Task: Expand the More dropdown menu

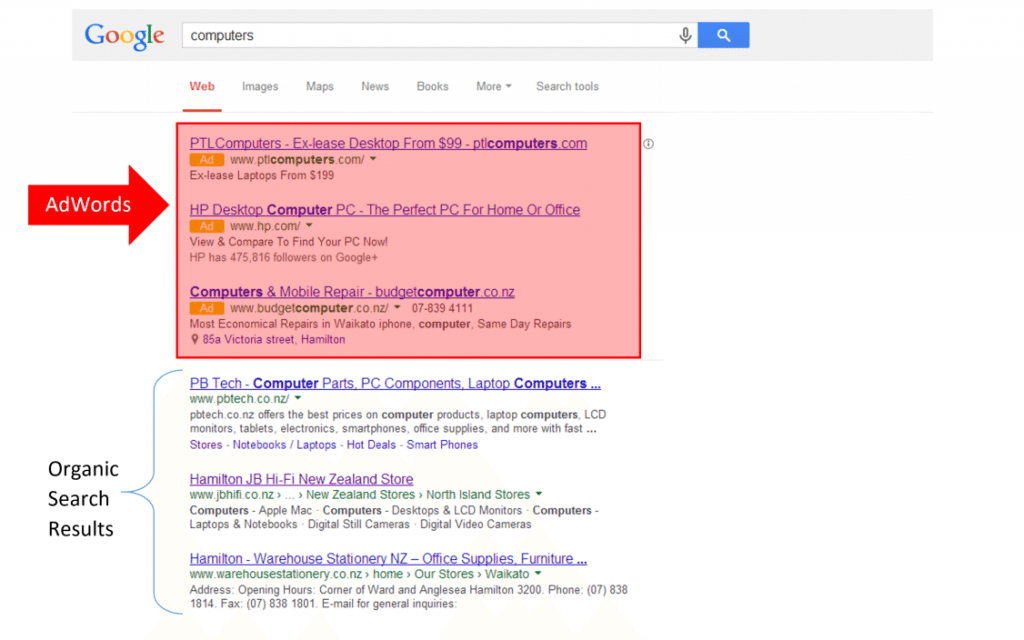Action: point(494,86)
